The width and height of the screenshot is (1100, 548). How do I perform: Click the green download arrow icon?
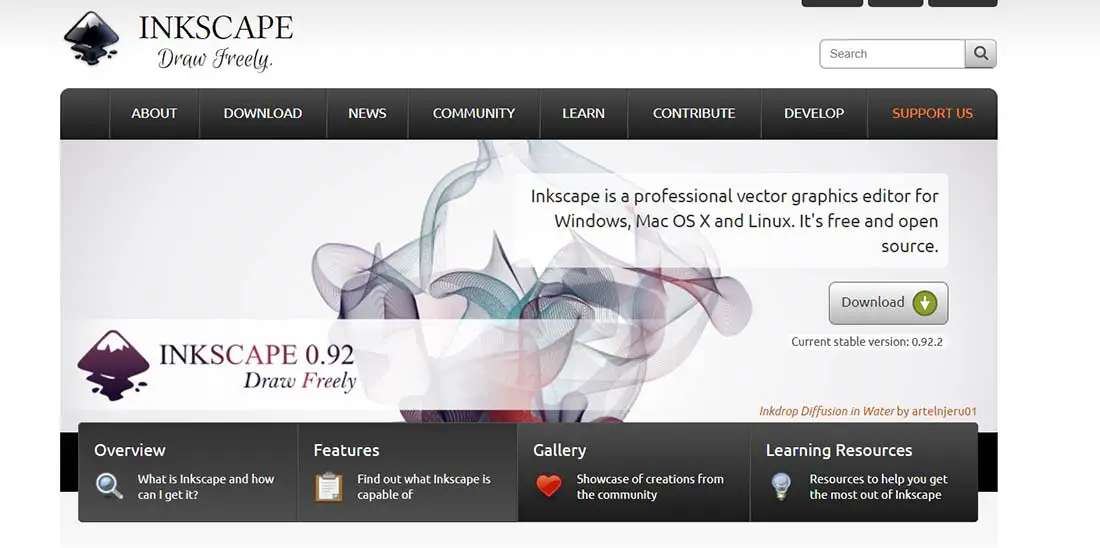[x=925, y=303]
